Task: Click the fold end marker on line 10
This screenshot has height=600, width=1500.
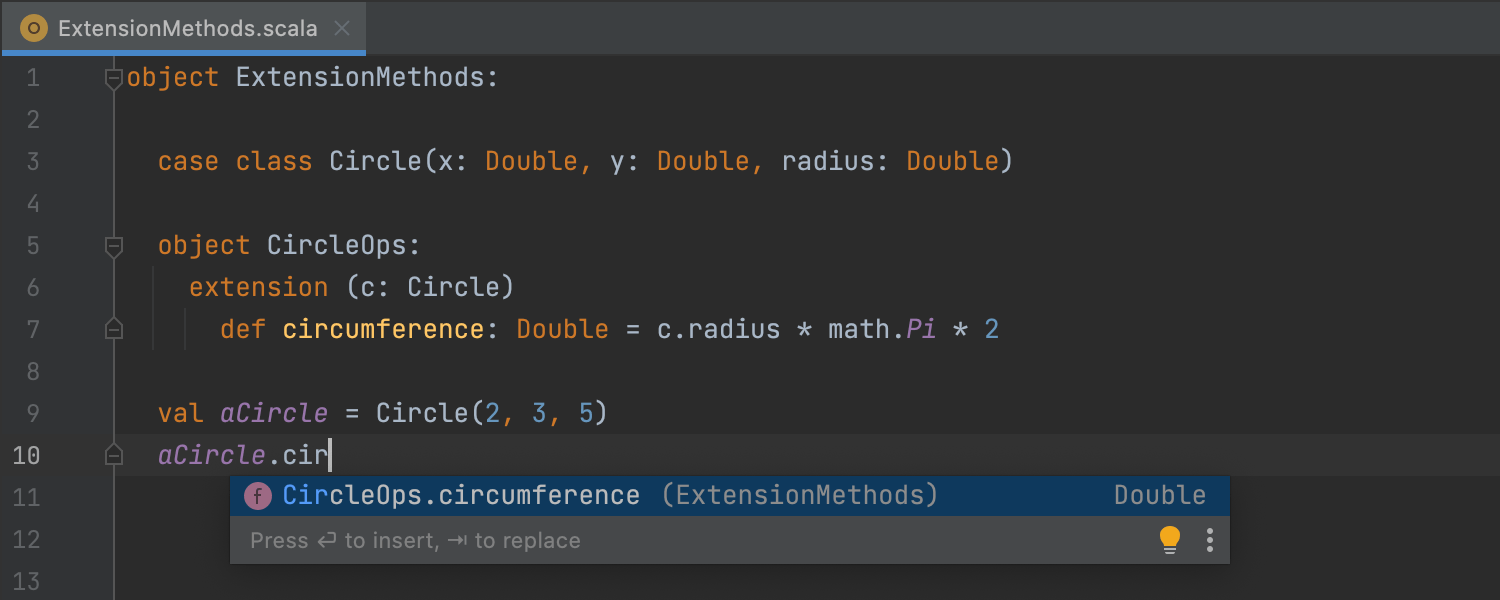Action: coord(114,455)
